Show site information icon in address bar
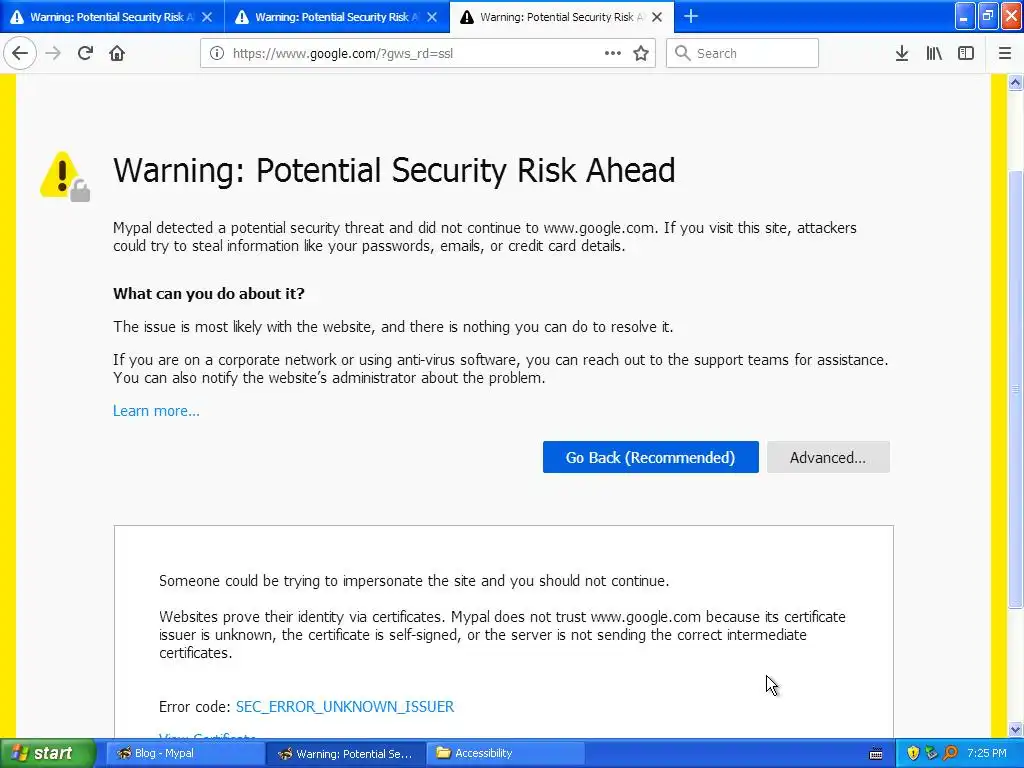1024x768 pixels. [x=217, y=53]
